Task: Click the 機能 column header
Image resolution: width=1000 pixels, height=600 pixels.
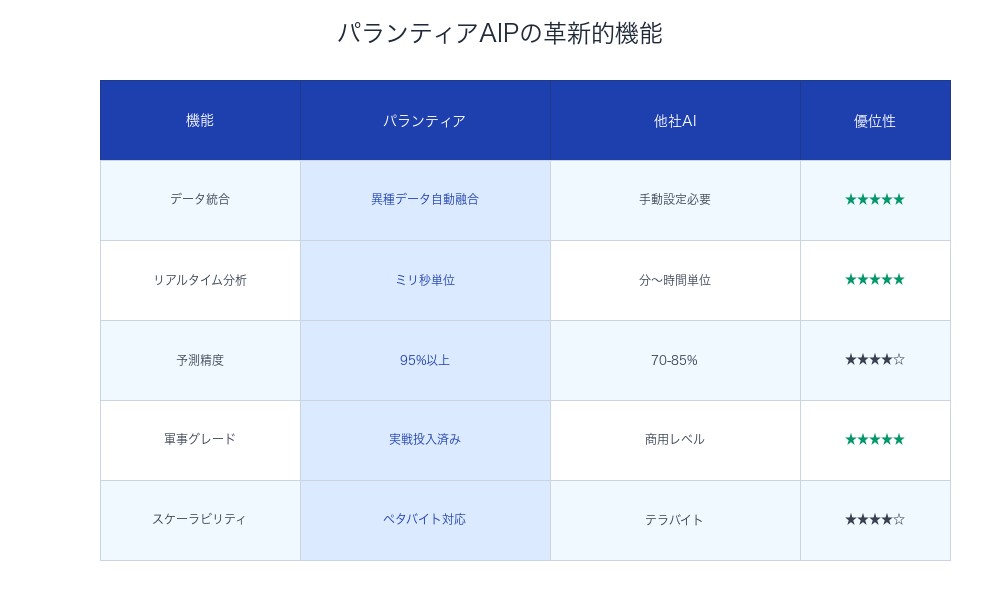Action: [200, 120]
